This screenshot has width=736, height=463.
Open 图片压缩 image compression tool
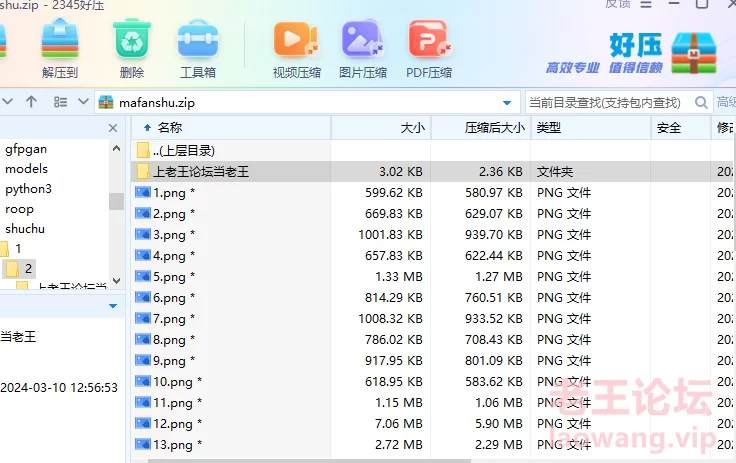[363, 49]
